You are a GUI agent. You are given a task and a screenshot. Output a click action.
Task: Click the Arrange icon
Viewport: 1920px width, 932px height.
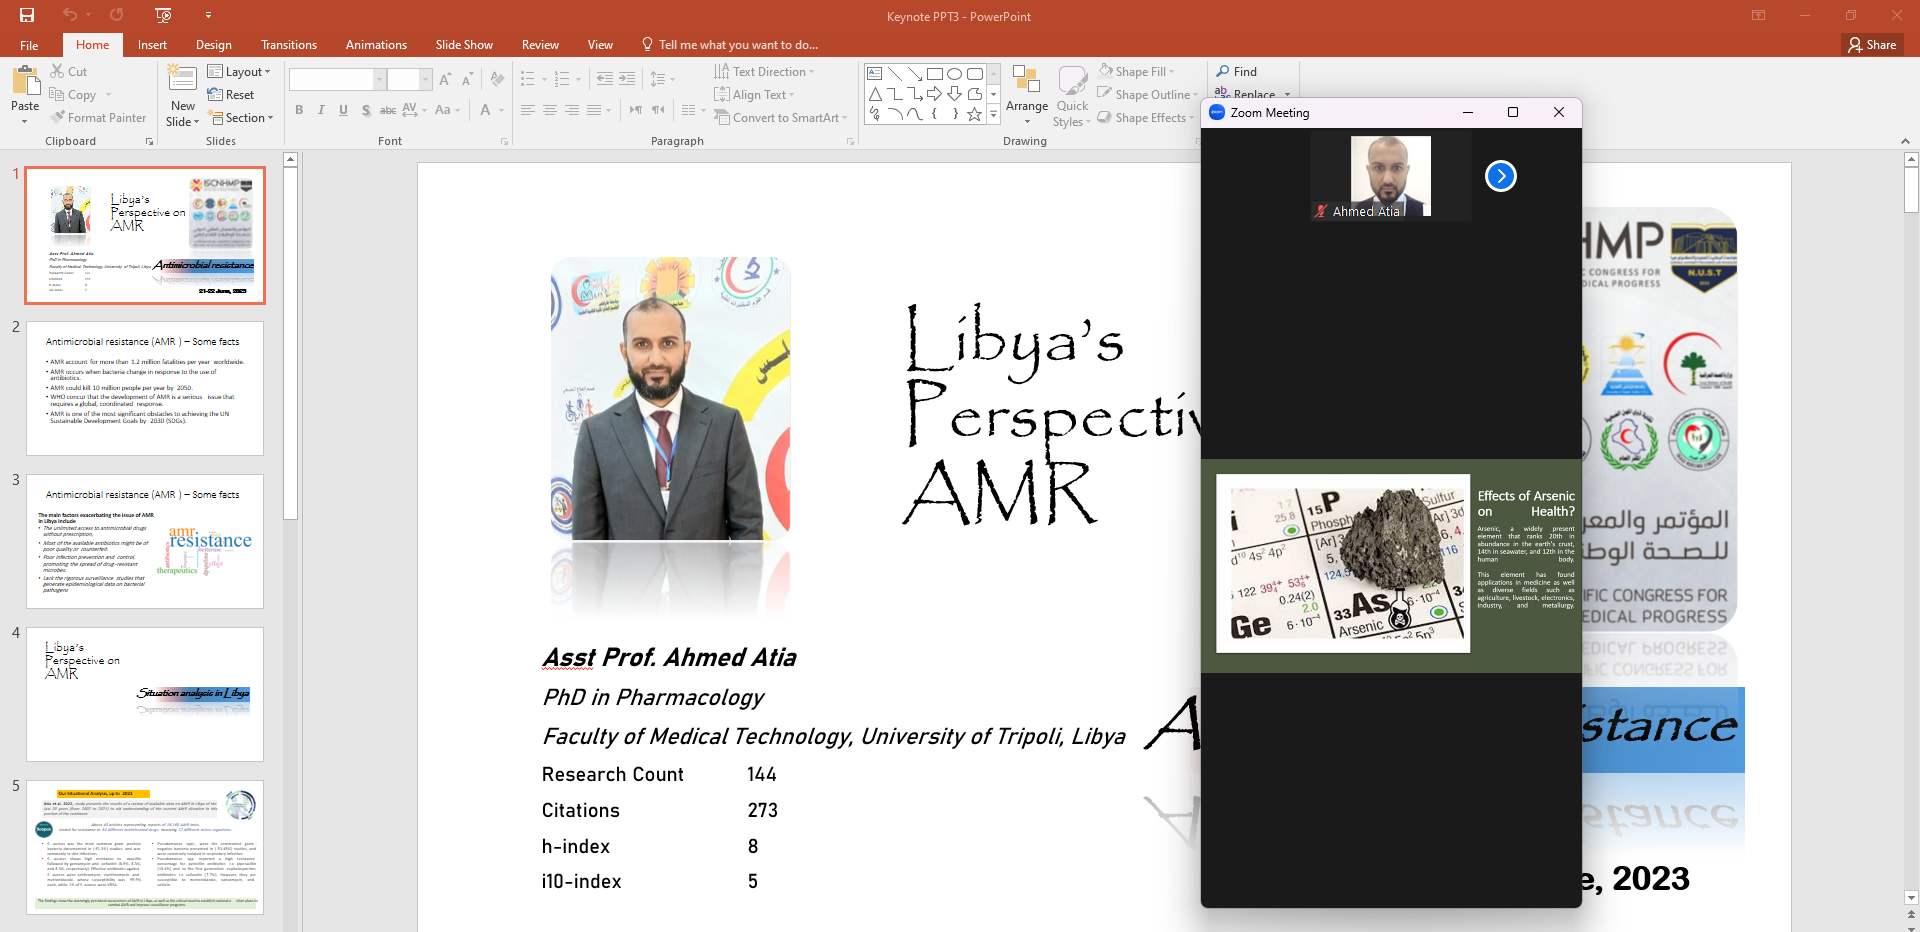(x=1026, y=90)
